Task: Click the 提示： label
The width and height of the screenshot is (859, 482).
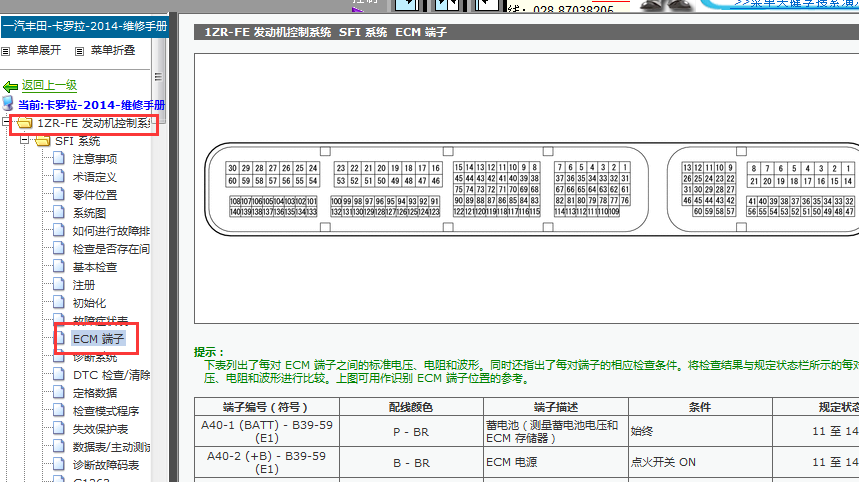Action: pyautogui.click(x=209, y=352)
